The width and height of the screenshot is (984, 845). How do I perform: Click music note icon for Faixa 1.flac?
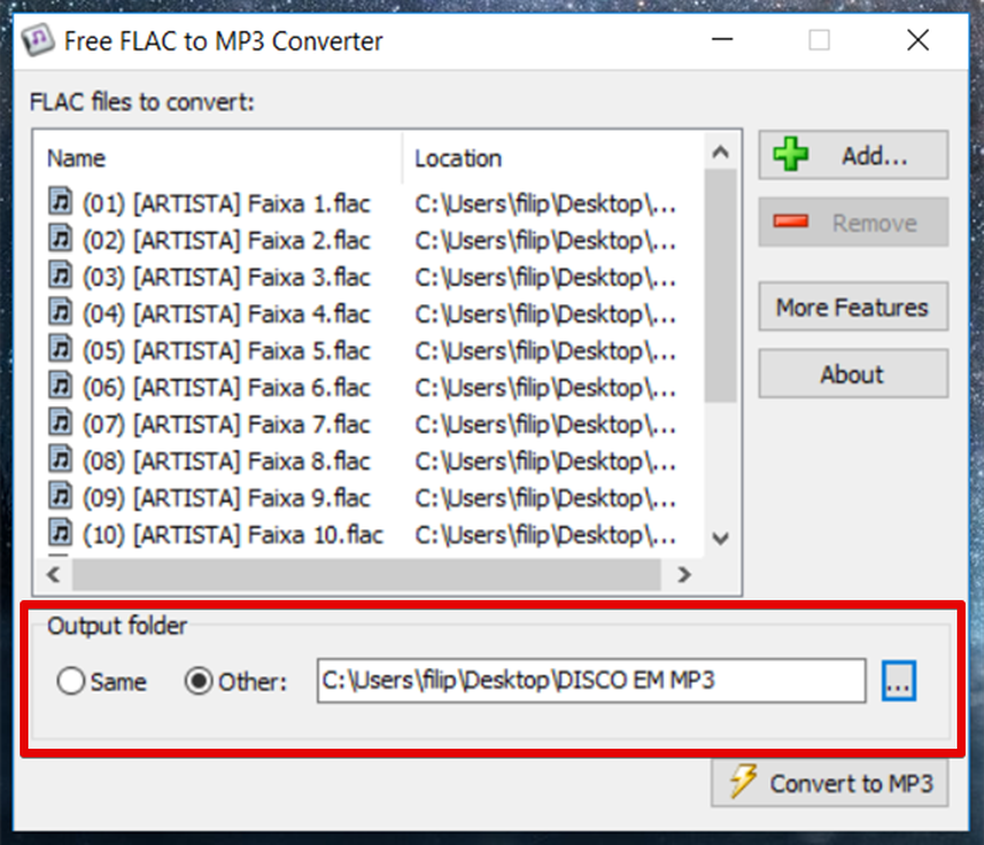[60, 201]
